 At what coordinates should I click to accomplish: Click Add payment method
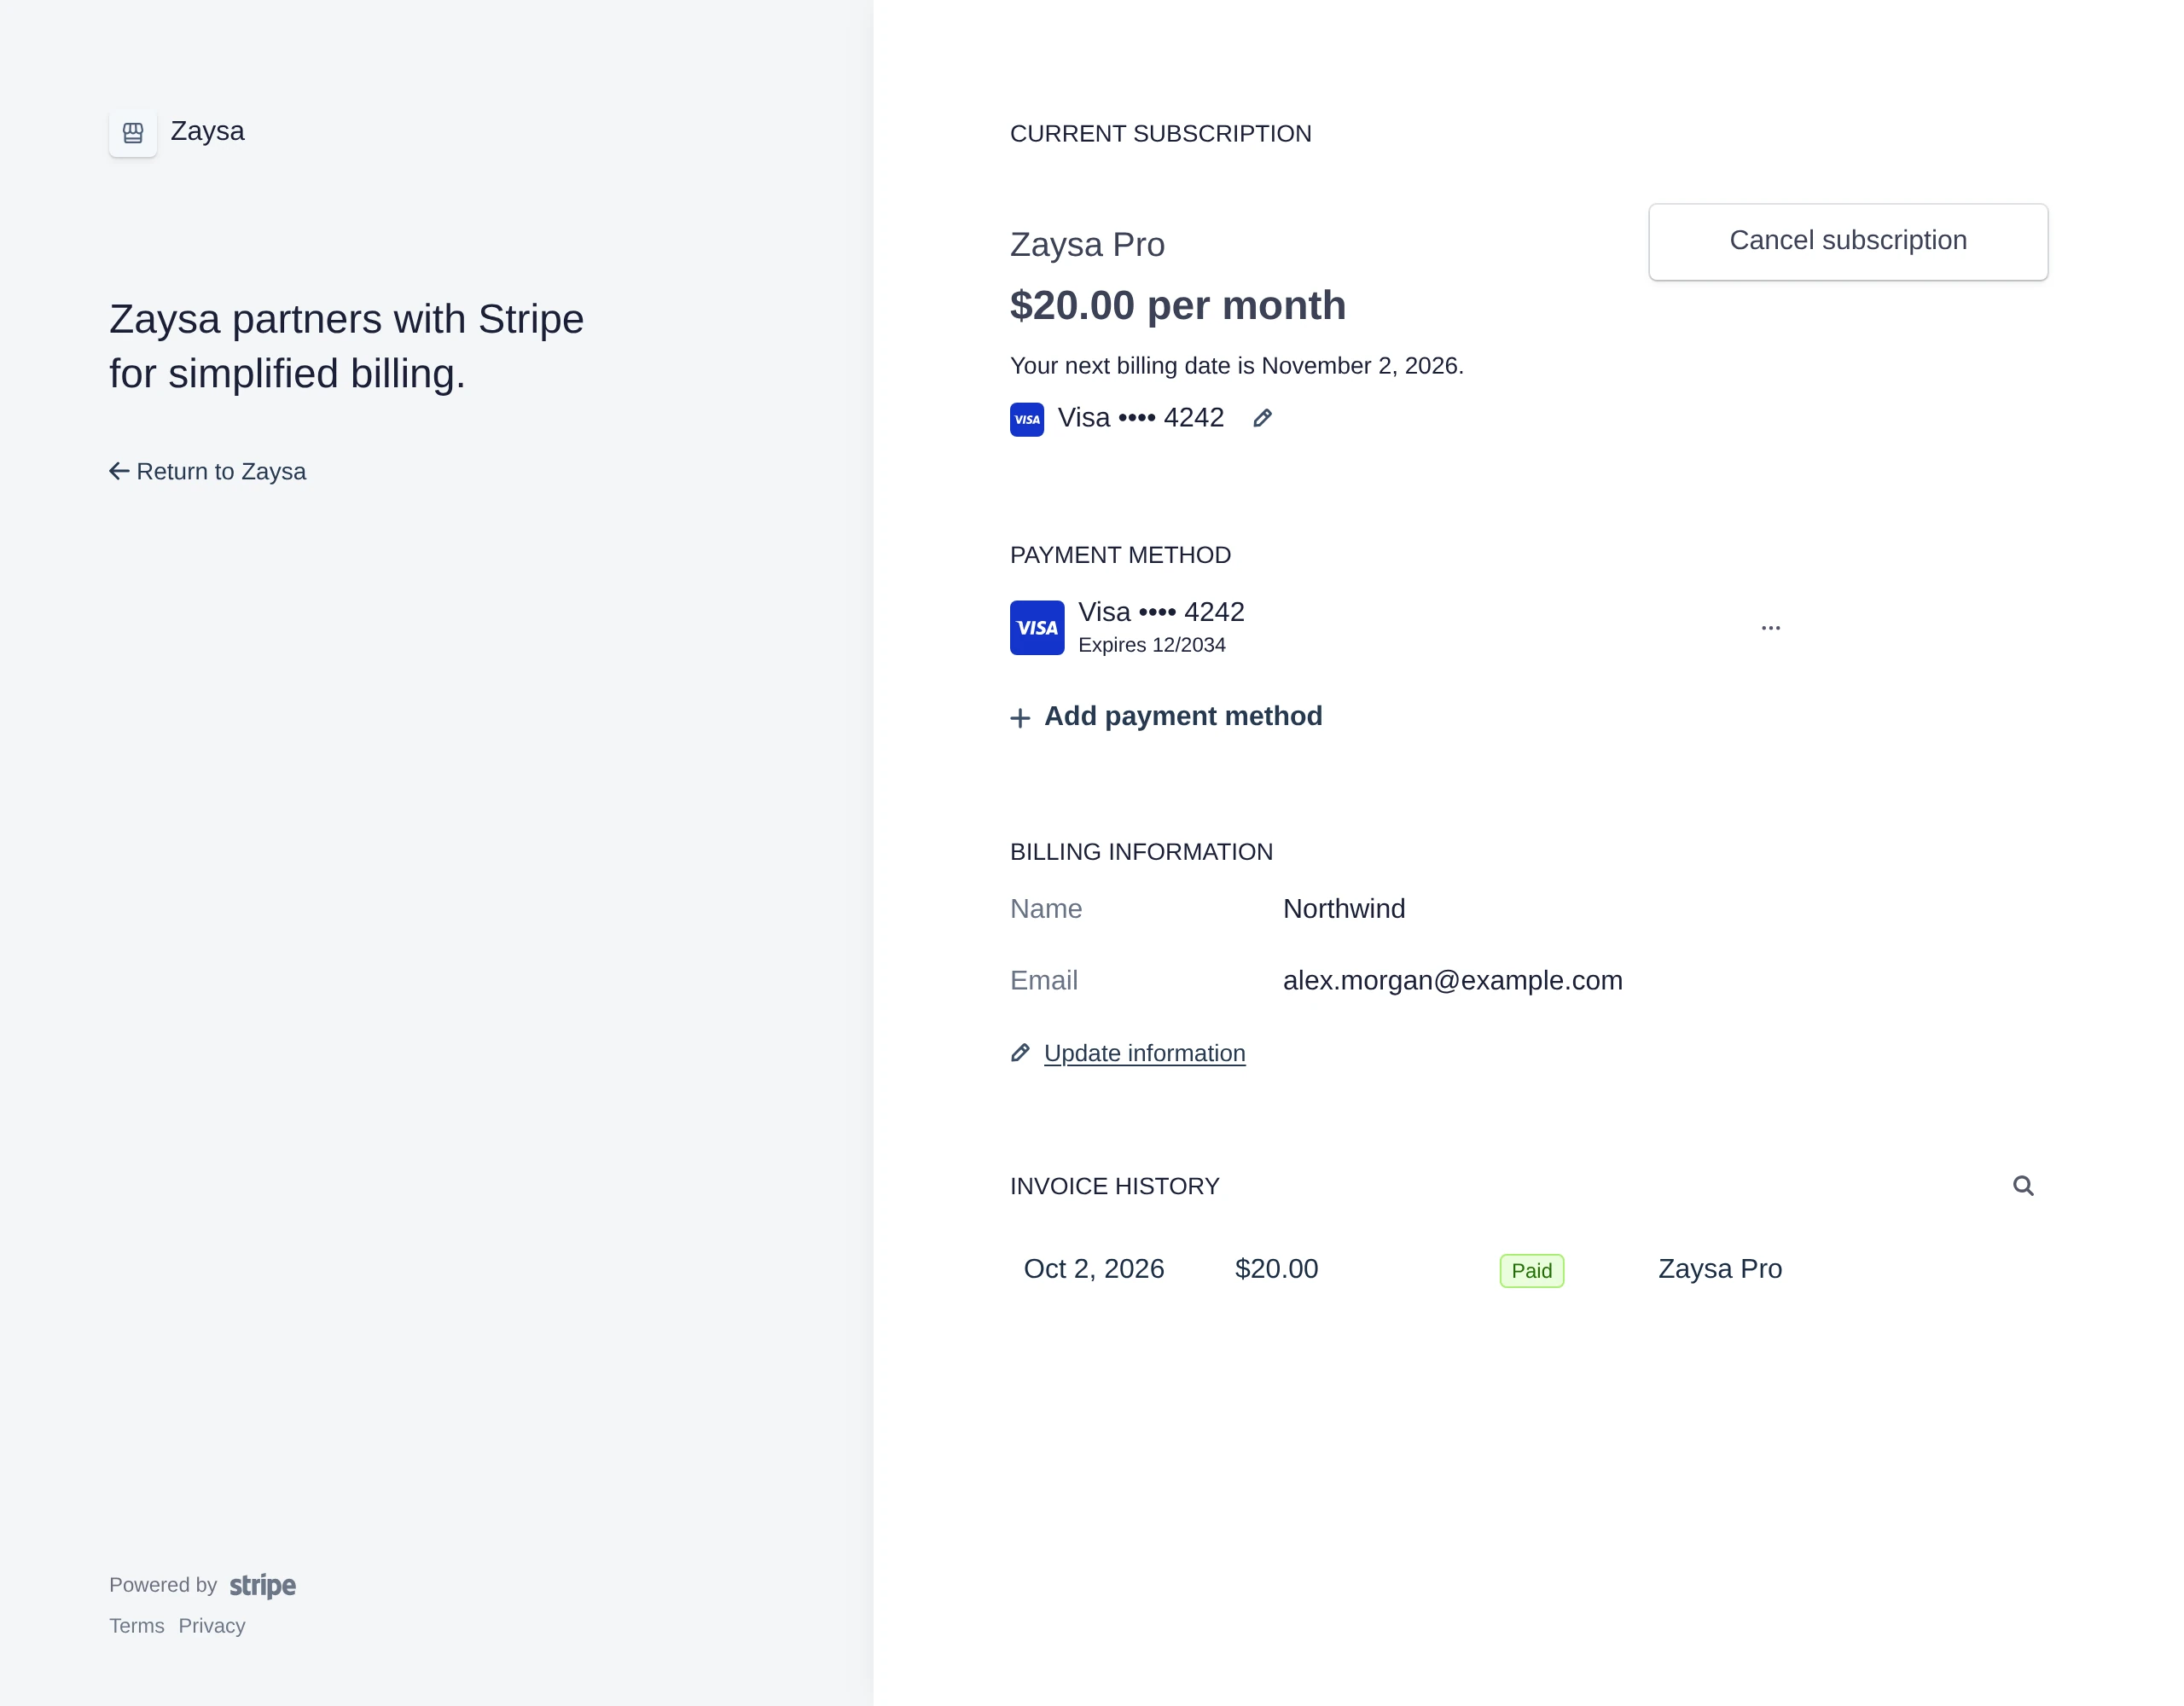(1183, 716)
